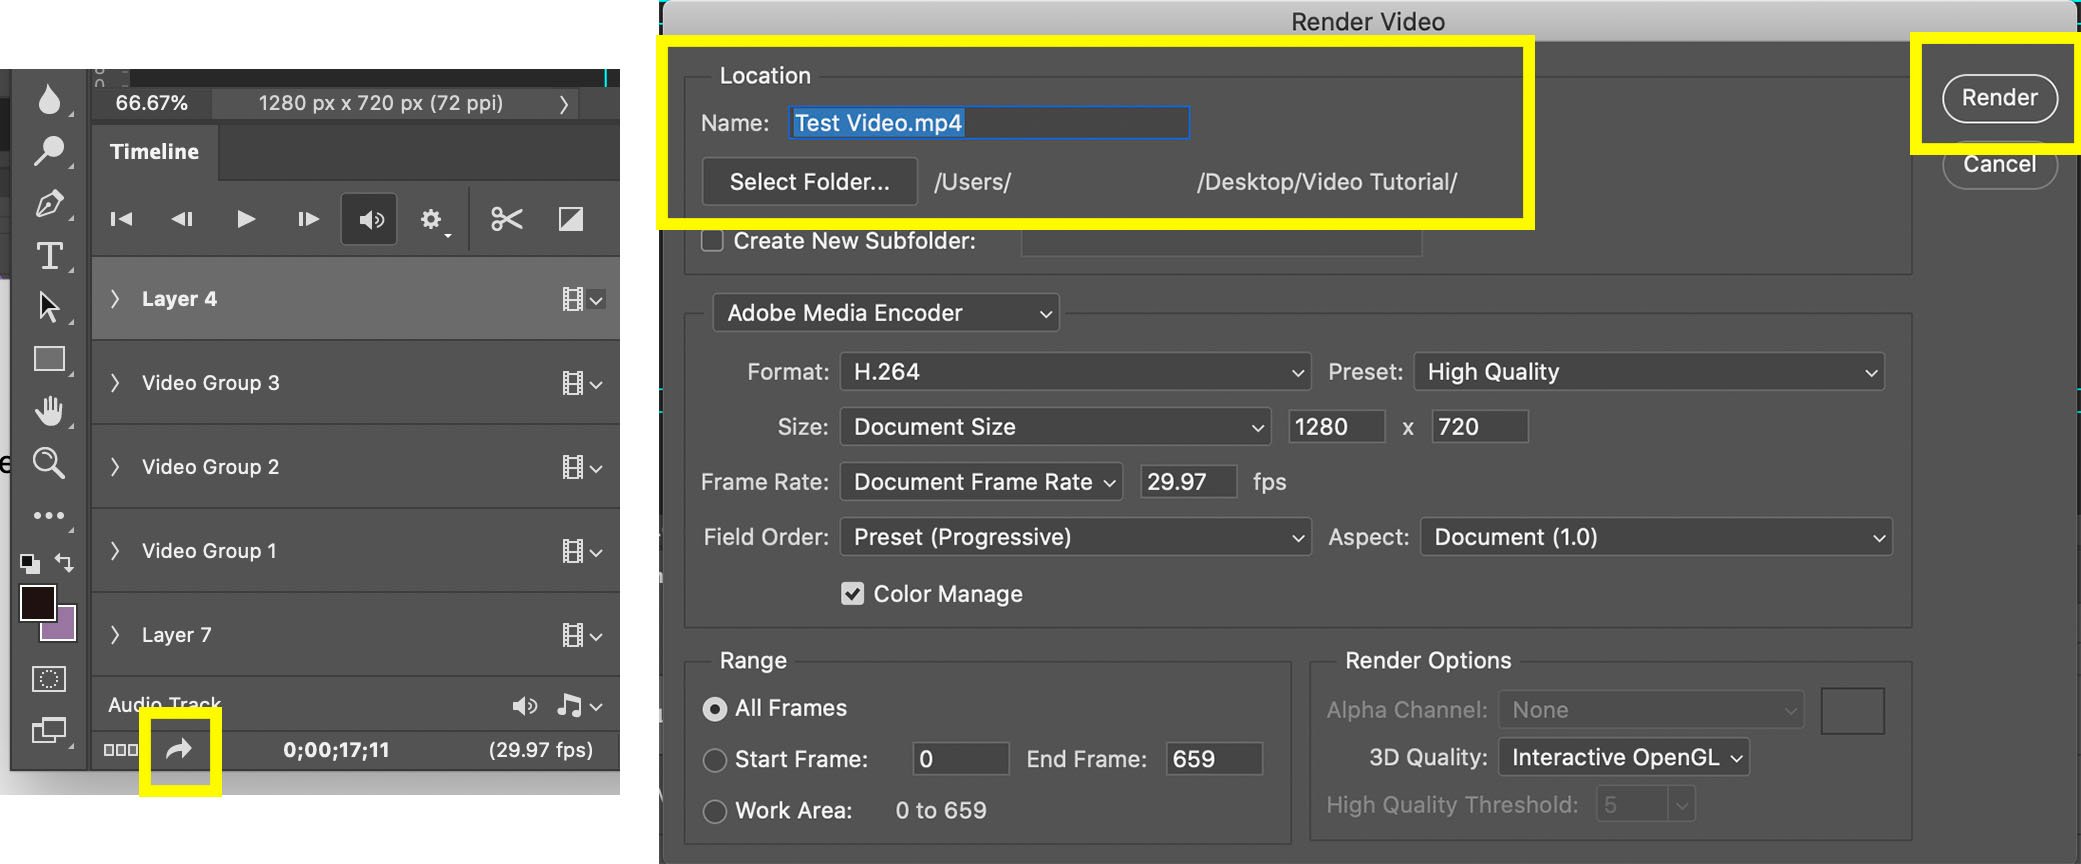The height and width of the screenshot is (864, 2081).
Task: Open the Aspect Document (1.0) dropdown
Action: [1656, 537]
